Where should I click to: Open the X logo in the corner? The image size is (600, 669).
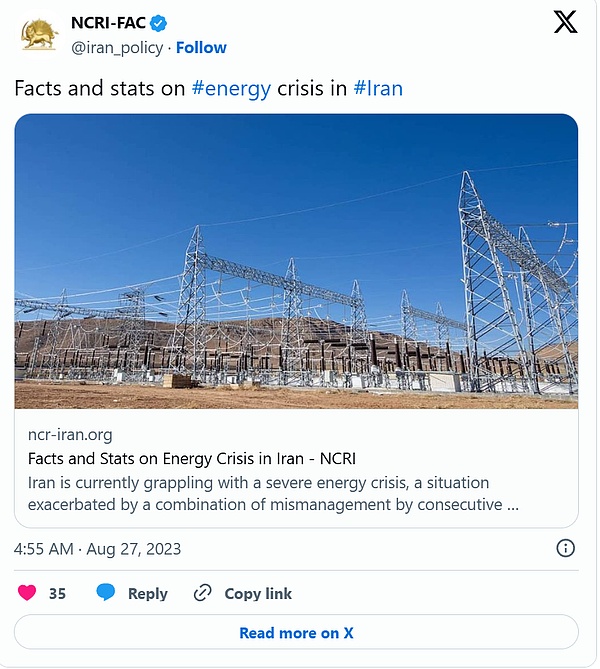coord(565,23)
